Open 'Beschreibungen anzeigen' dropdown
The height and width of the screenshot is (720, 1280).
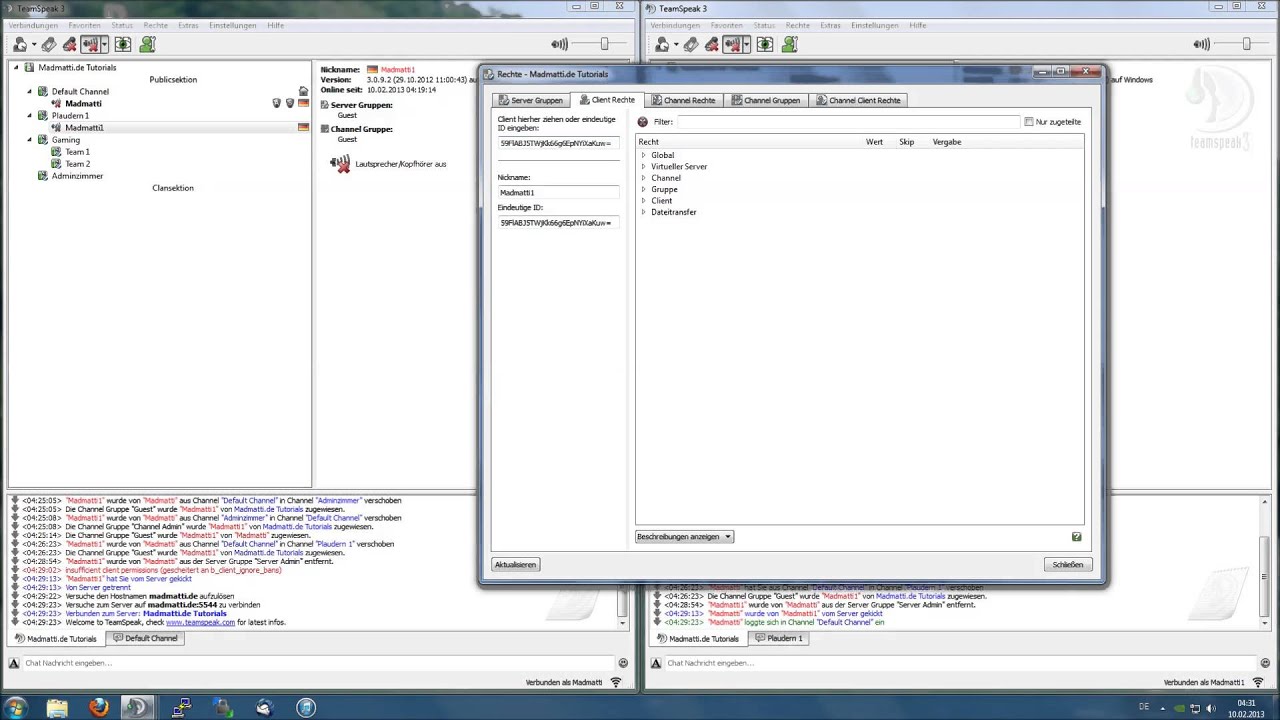(x=684, y=537)
